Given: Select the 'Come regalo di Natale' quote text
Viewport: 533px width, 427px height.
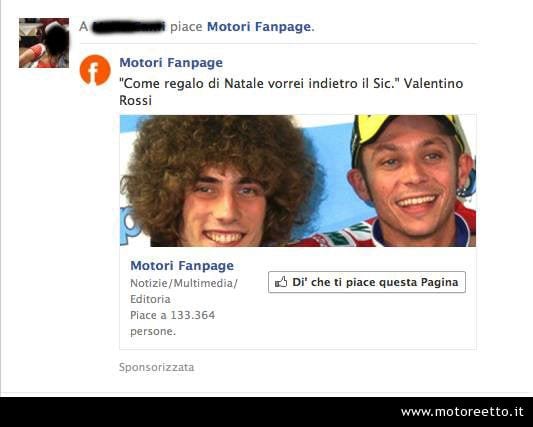Looking at the screenshot, I should click(291, 92).
